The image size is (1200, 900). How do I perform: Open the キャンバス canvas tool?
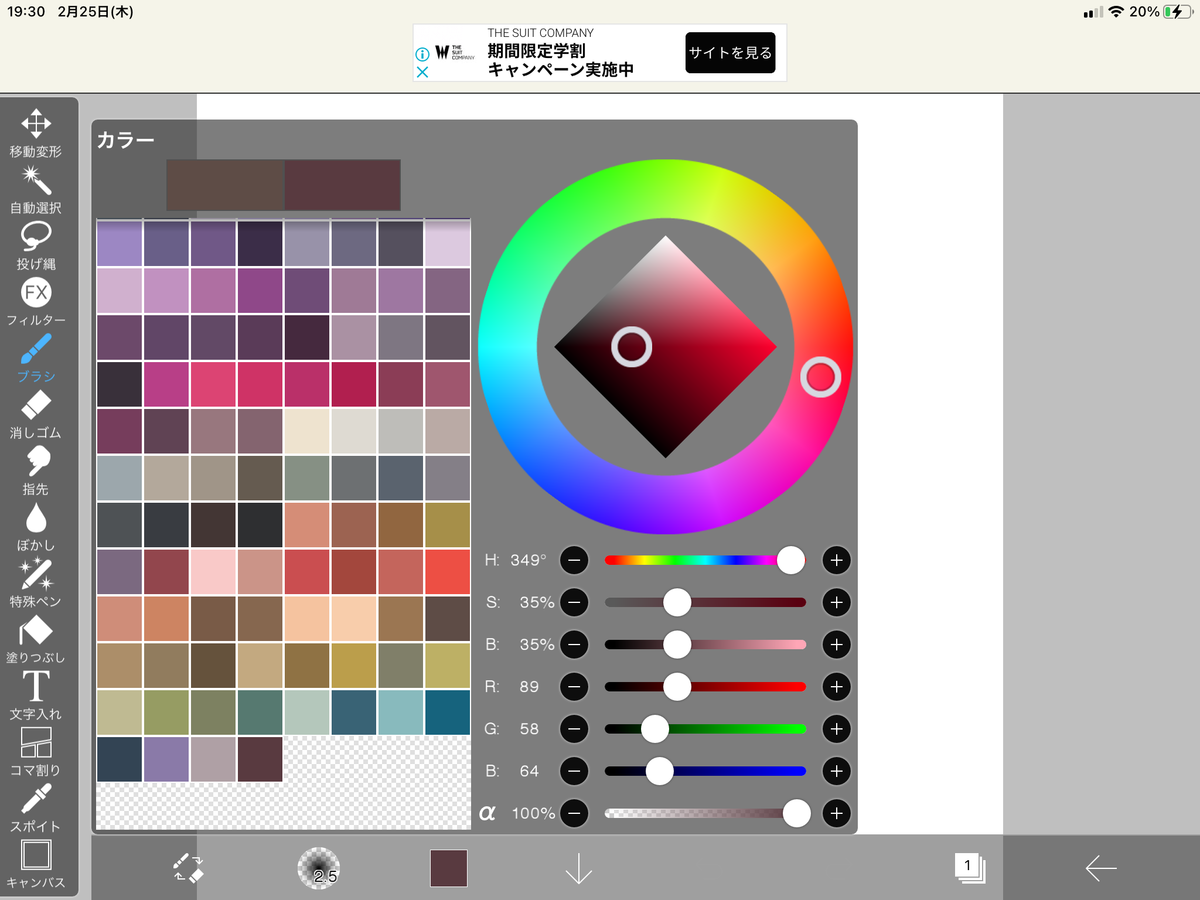36,864
